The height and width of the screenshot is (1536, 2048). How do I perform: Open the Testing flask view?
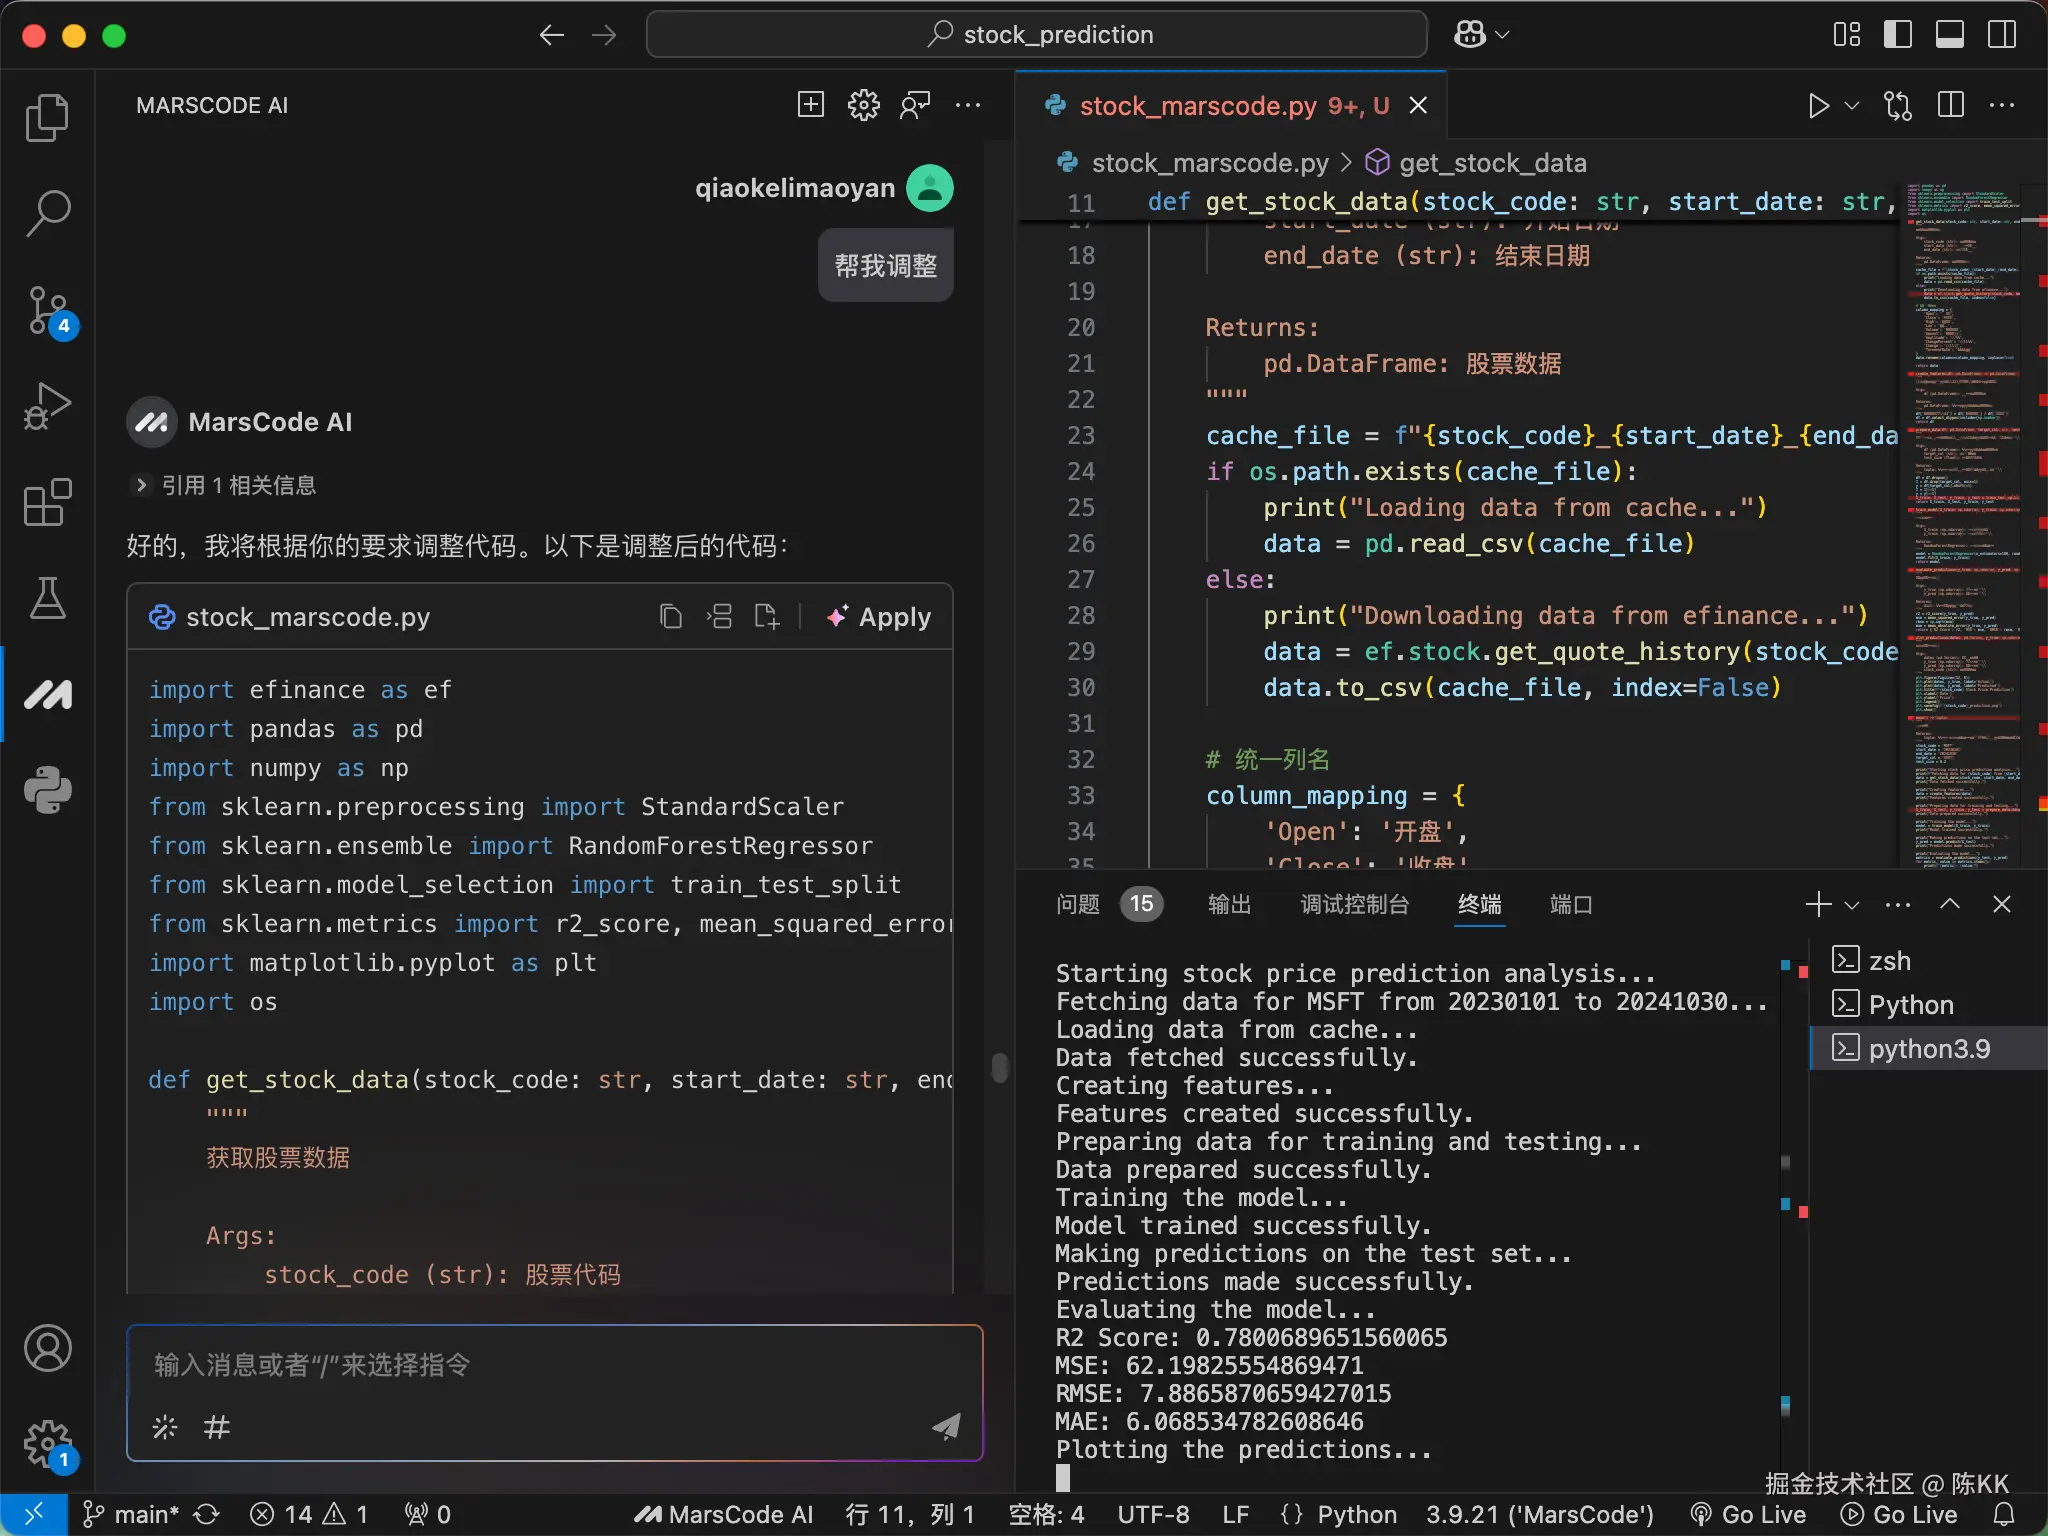[47, 598]
